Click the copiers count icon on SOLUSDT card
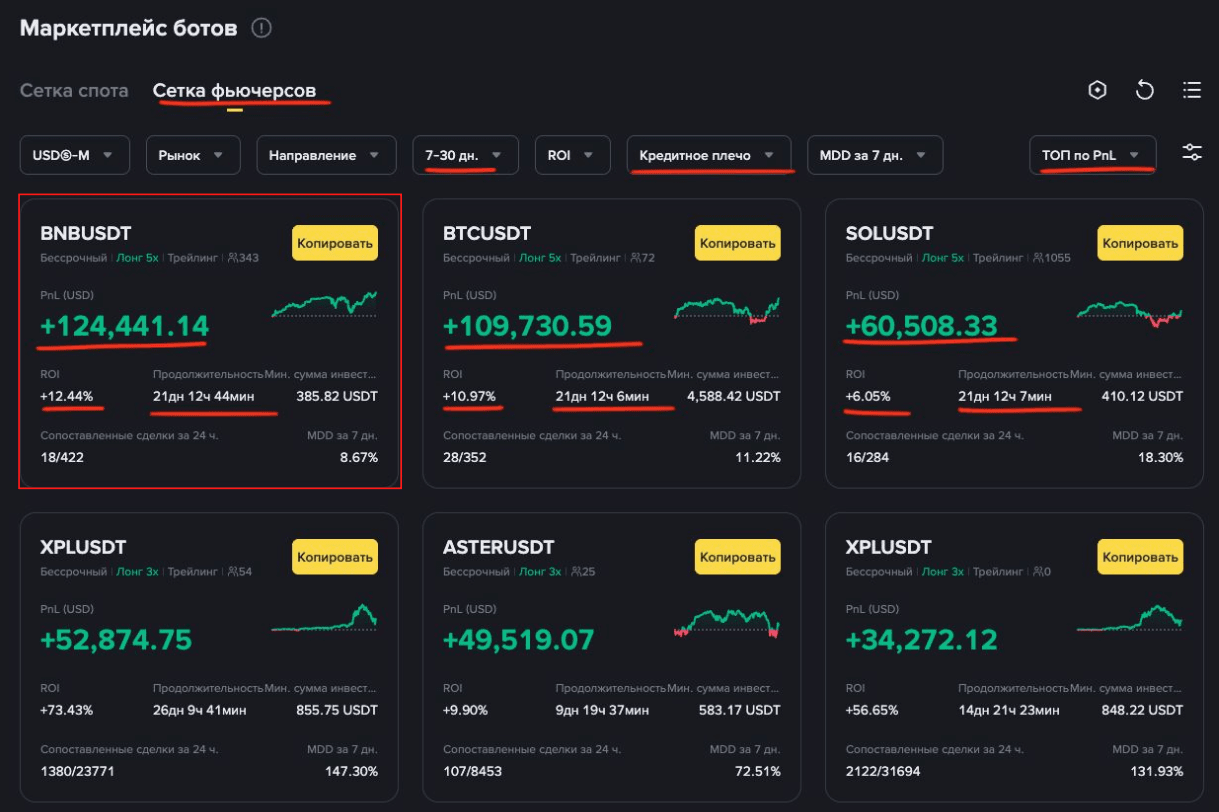 tap(1038, 258)
